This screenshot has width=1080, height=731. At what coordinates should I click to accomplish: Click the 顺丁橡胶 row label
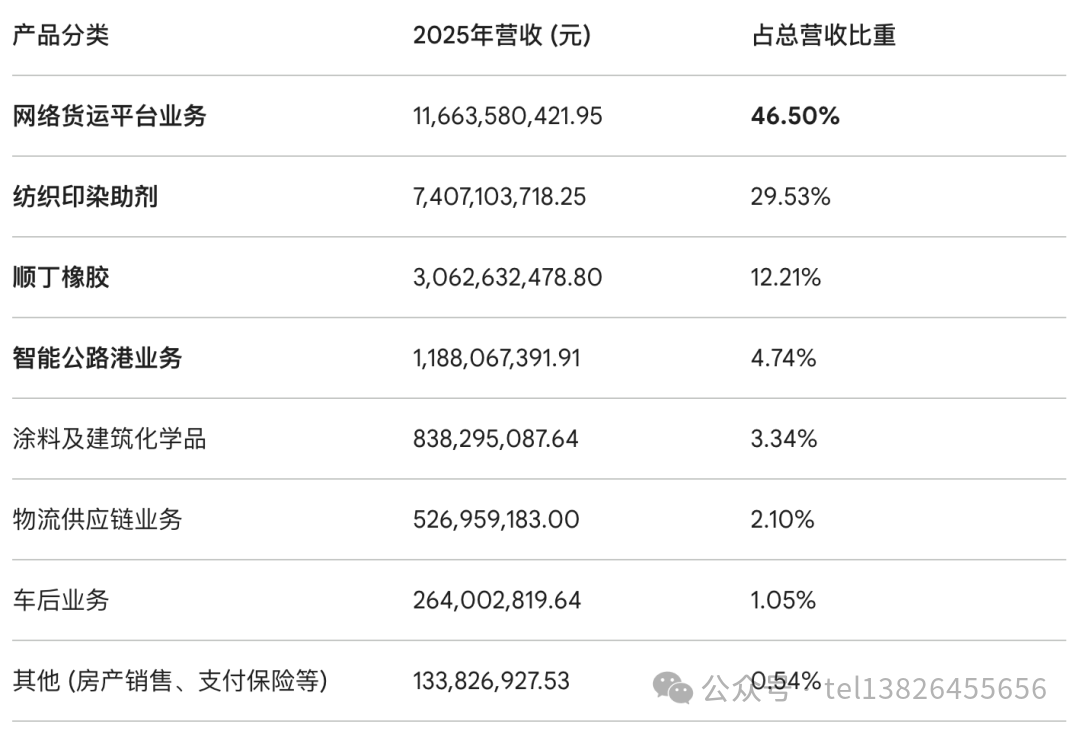pos(61,277)
